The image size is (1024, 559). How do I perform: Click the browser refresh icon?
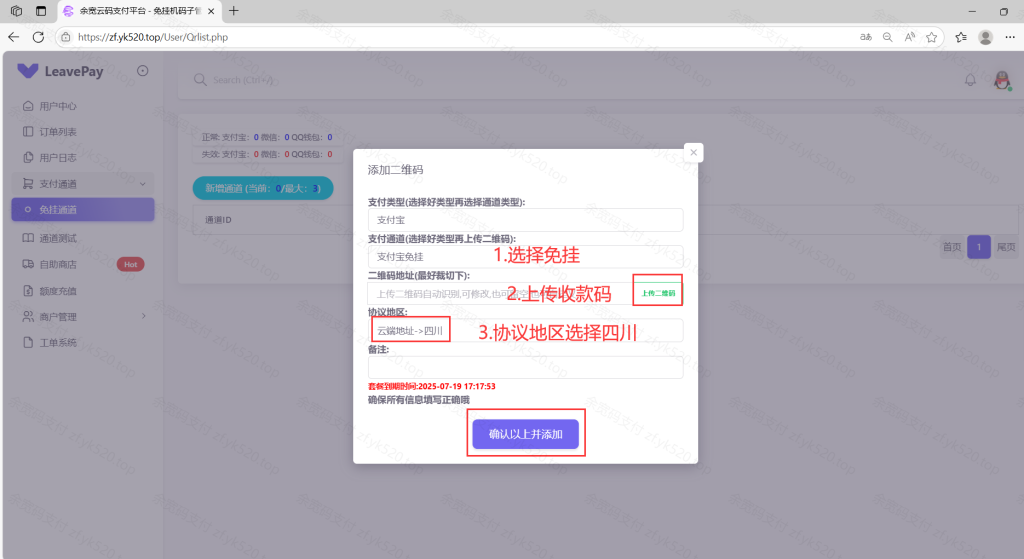38,37
